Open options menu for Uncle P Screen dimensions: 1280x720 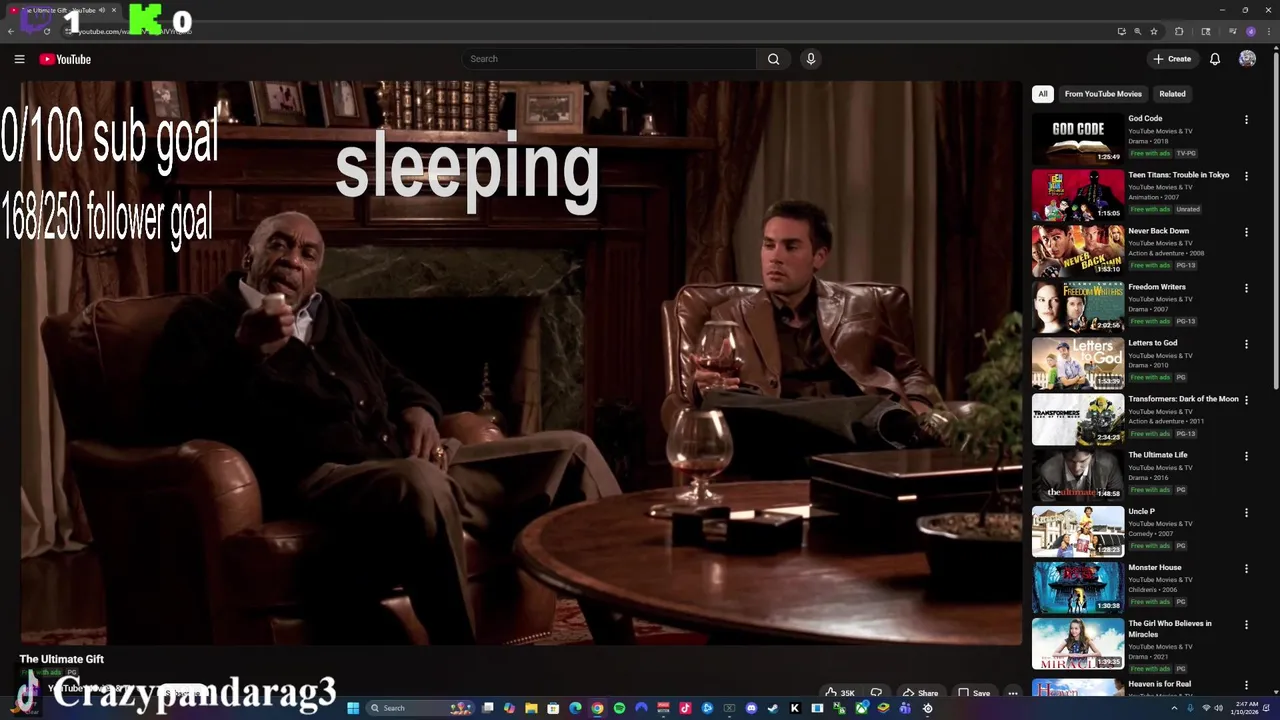coord(1246,513)
